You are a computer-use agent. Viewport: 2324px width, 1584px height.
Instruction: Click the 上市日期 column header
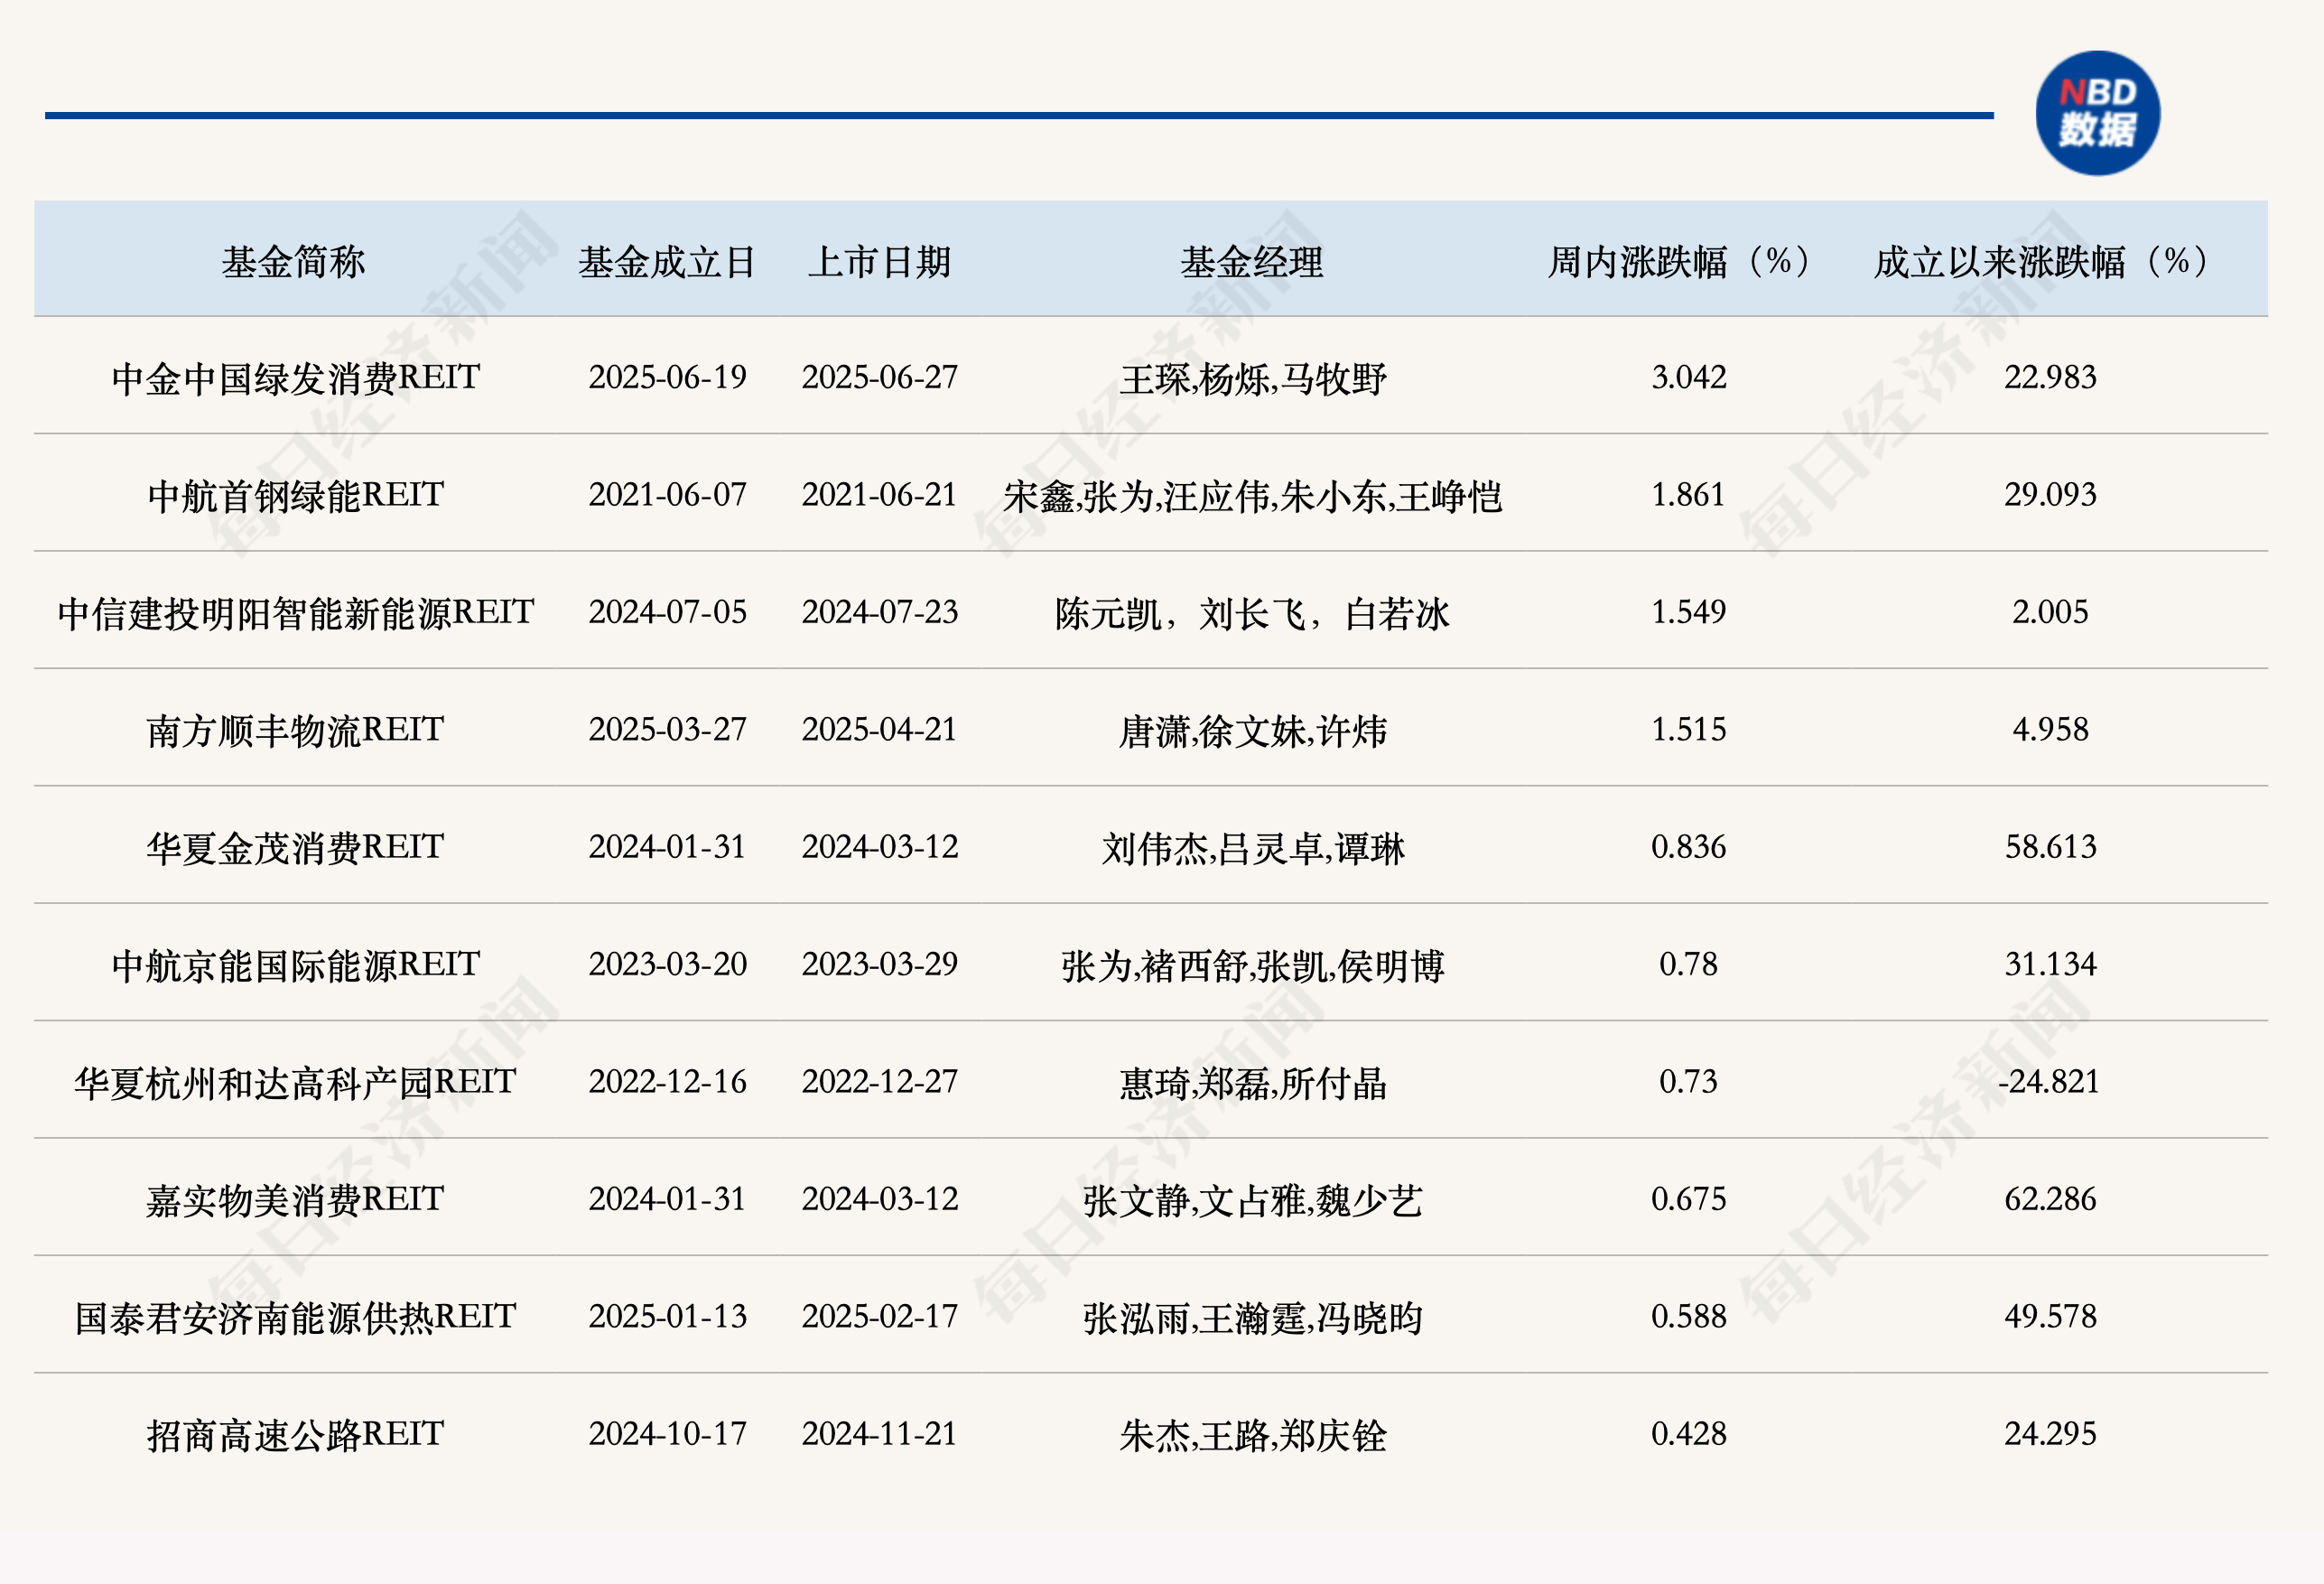tap(879, 262)
